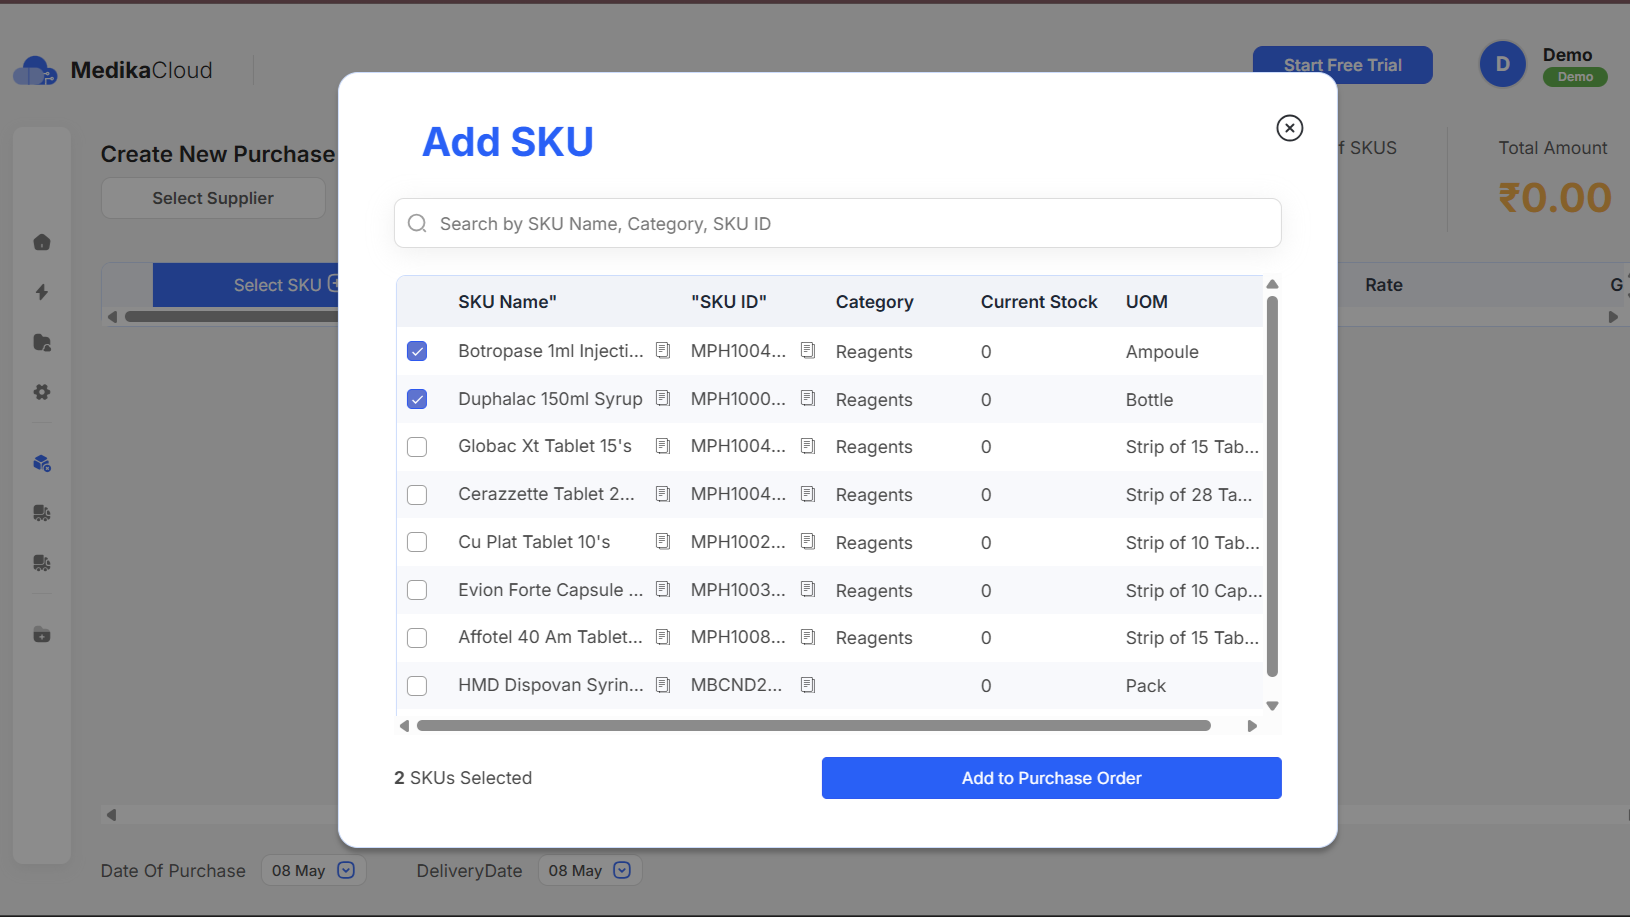The image size is (1630, 917).
Task: Open the Date Of Purchase dropdown
Action: (x=346, y=870)
